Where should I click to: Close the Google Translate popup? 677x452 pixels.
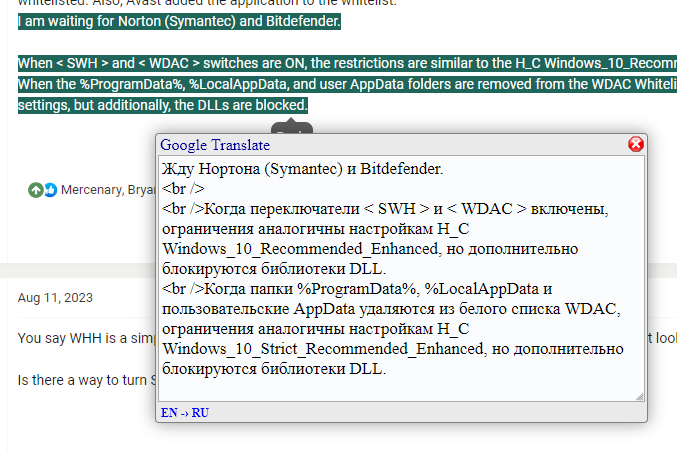coord(636,144)
